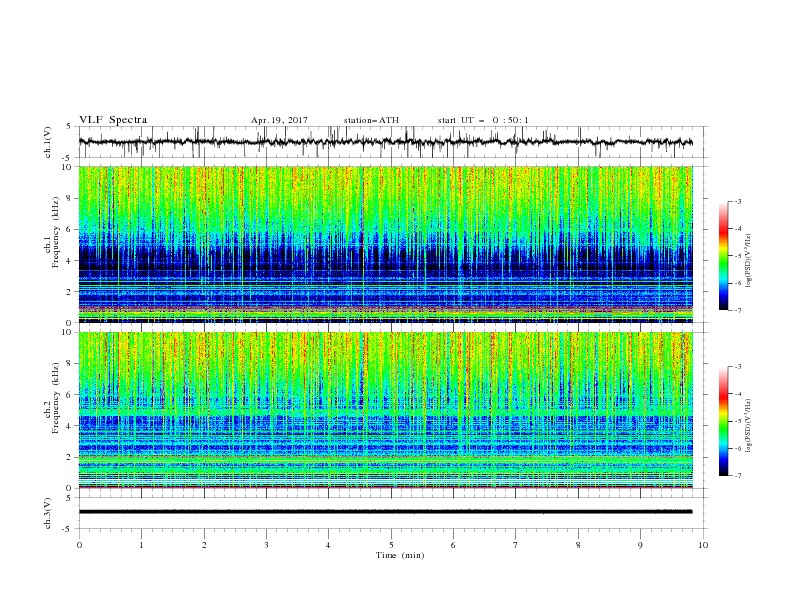The width and height of the screenshot is (792, 612).
Task: Click the 'start UT = 0 :50: 1' text
Action: point(483,120)
